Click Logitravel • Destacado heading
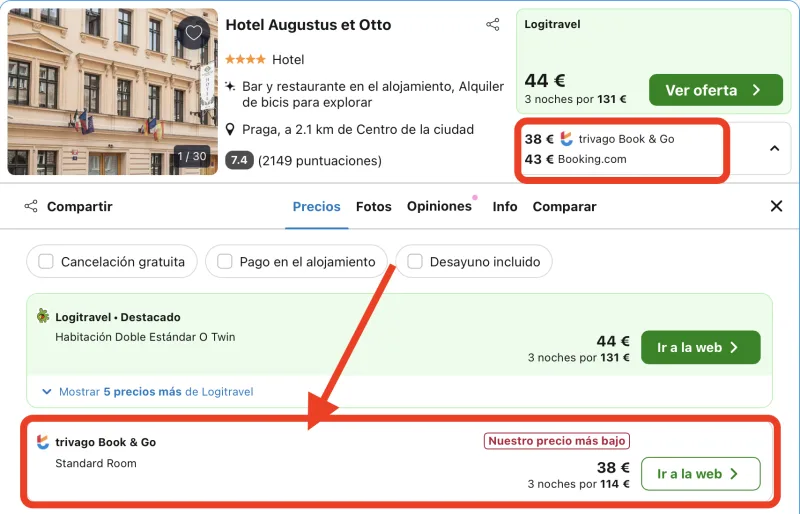800x514 pixels. 118,317
